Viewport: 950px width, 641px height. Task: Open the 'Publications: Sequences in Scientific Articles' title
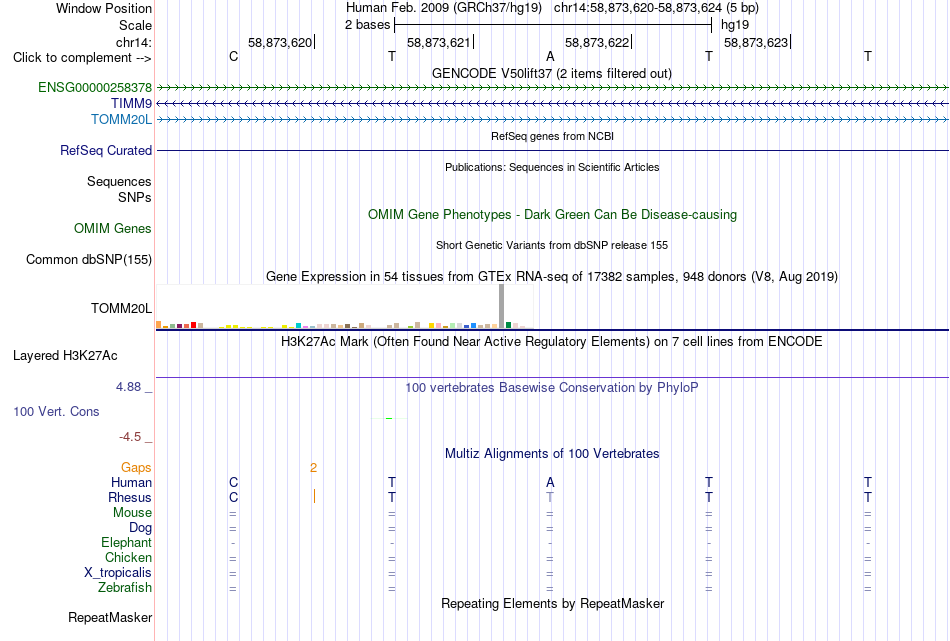552,167
